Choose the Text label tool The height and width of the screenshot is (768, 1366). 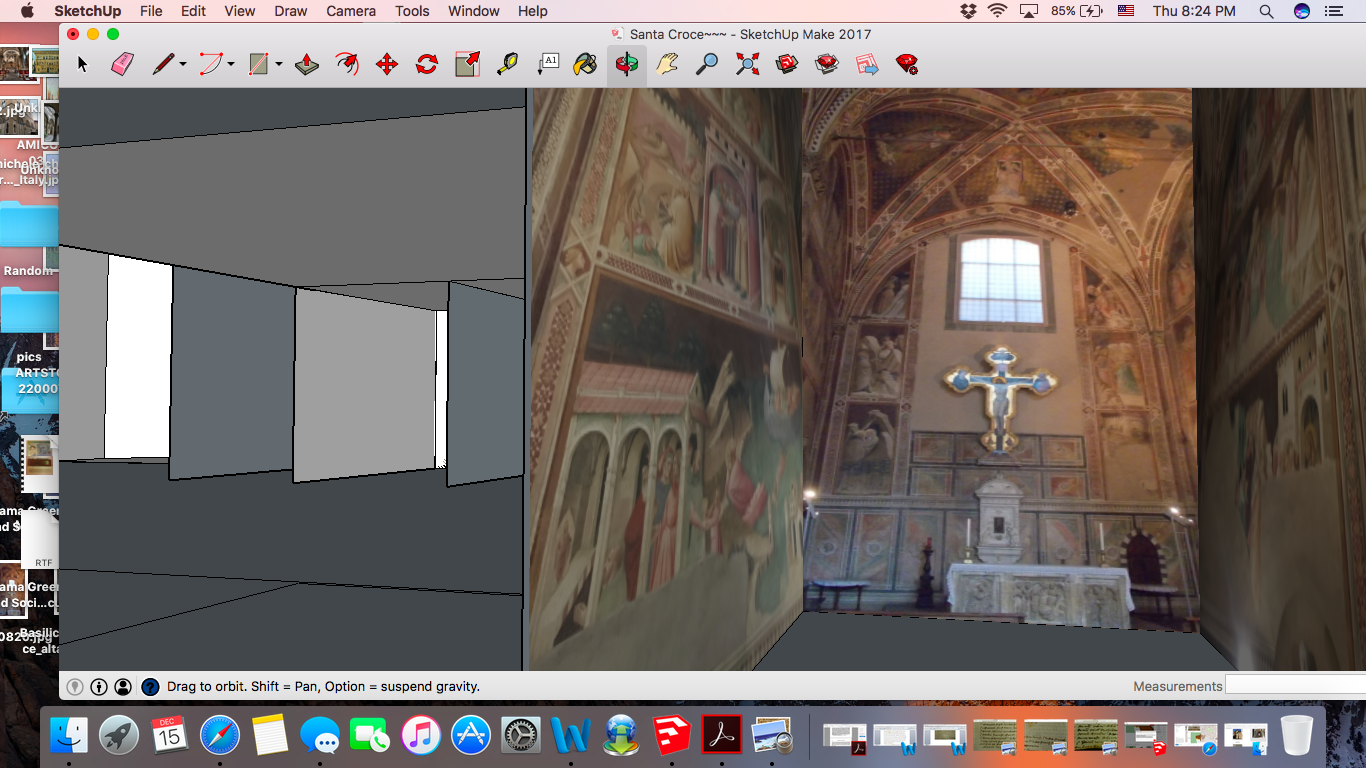coord(547,65)
